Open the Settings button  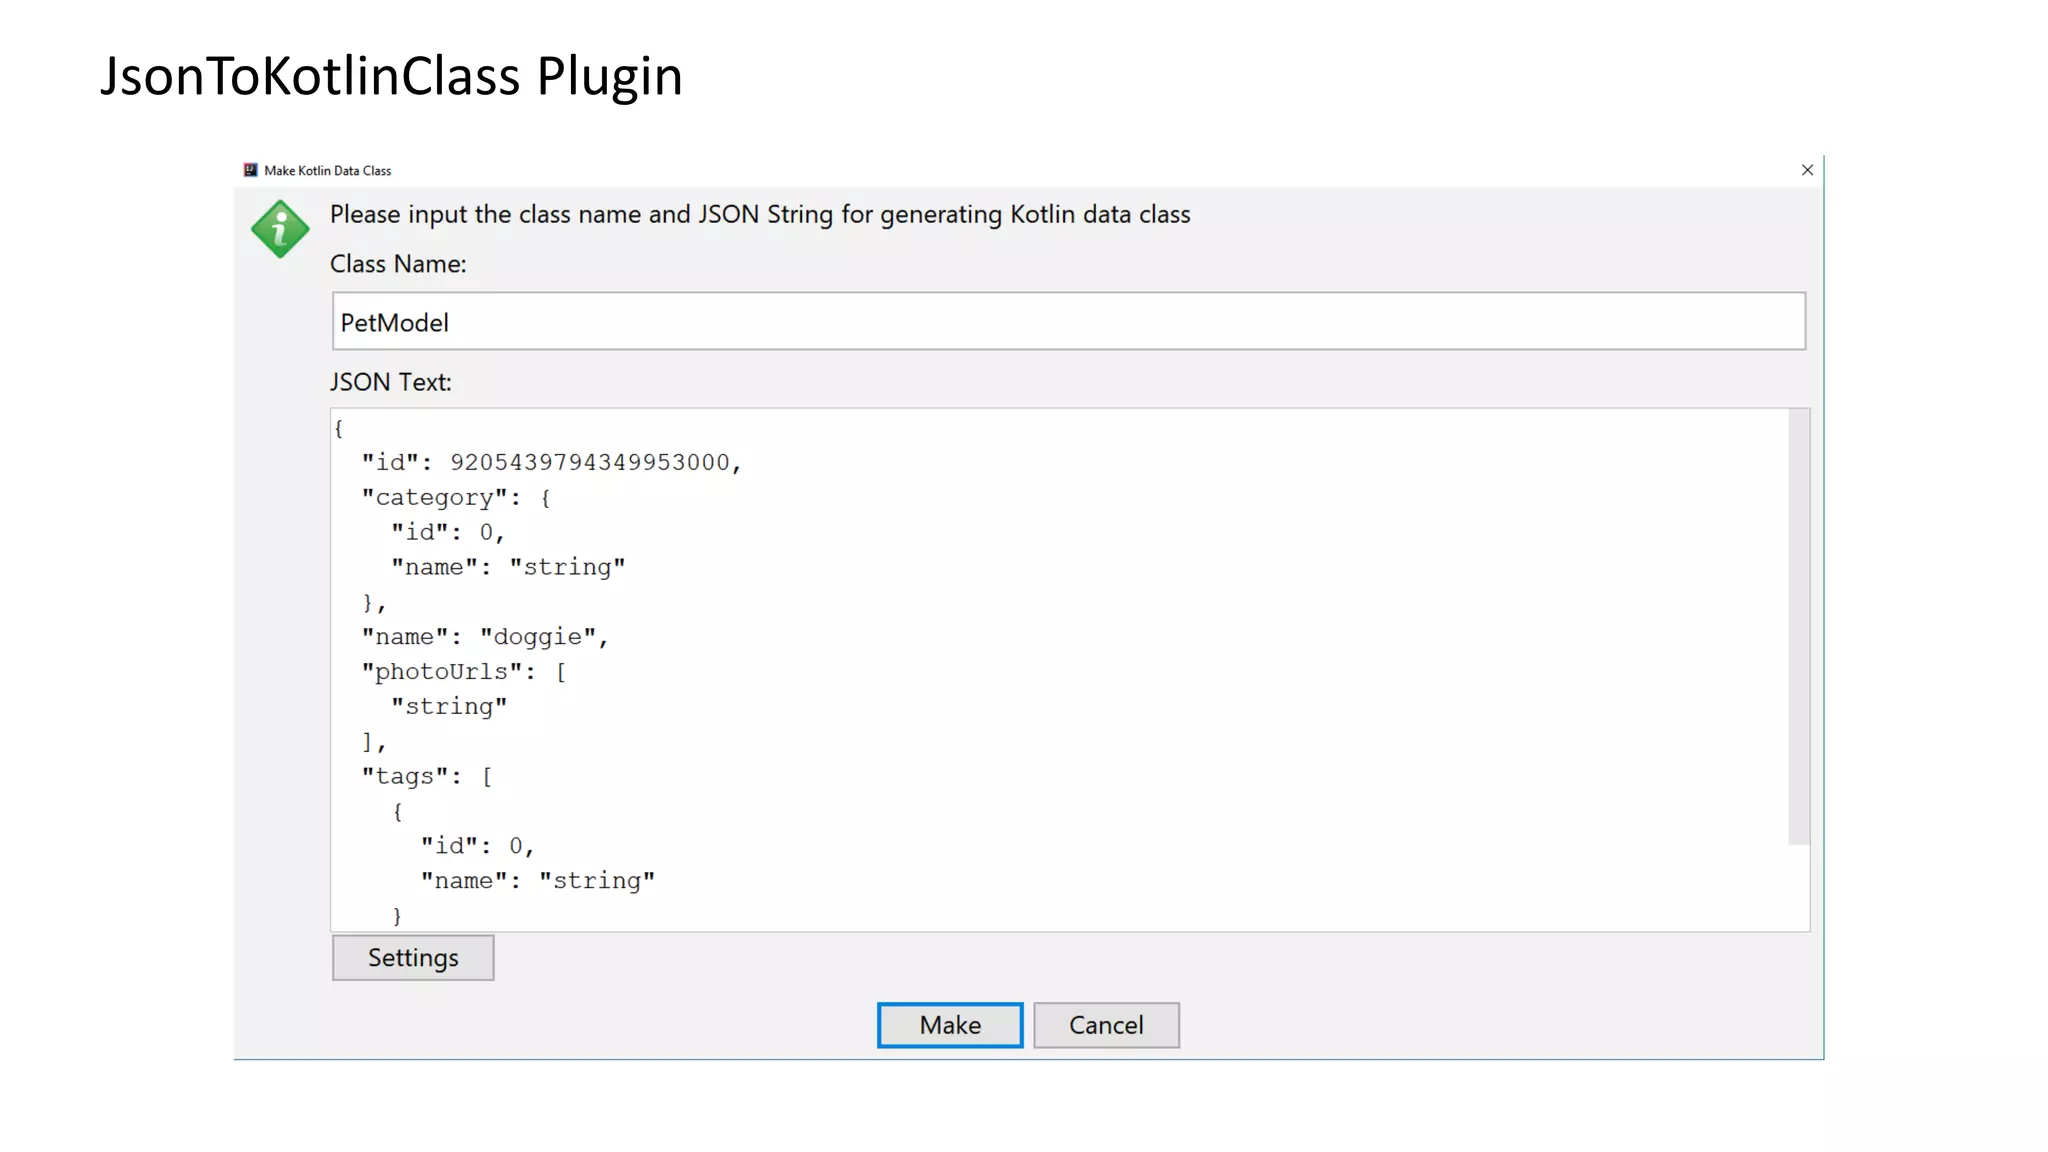(x=413, y=958)
